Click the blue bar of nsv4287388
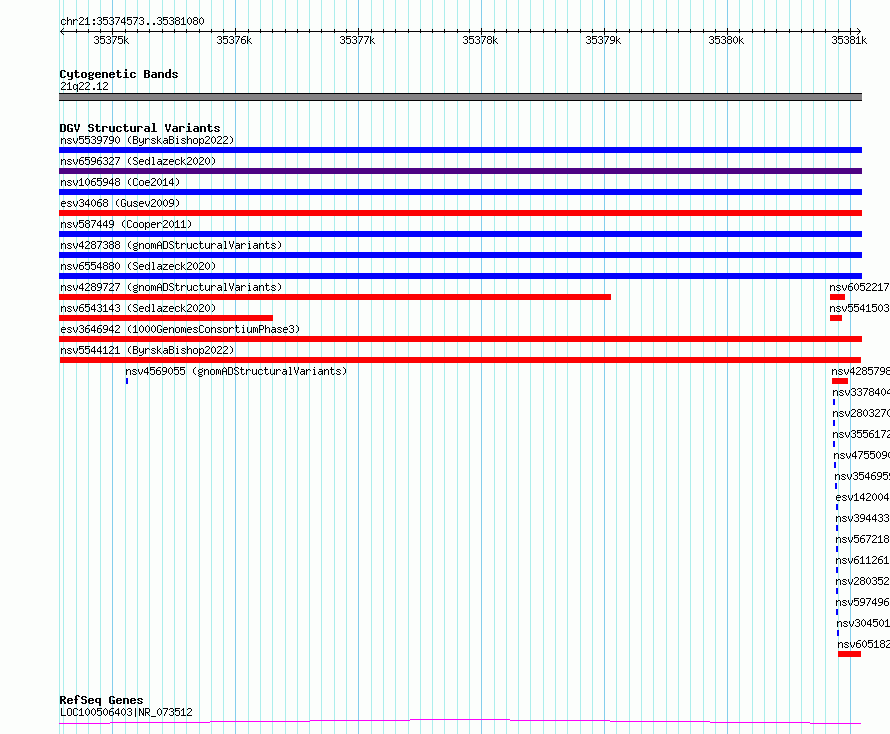Viewport: 890px width, 734px height. click(x=460, y=255)
